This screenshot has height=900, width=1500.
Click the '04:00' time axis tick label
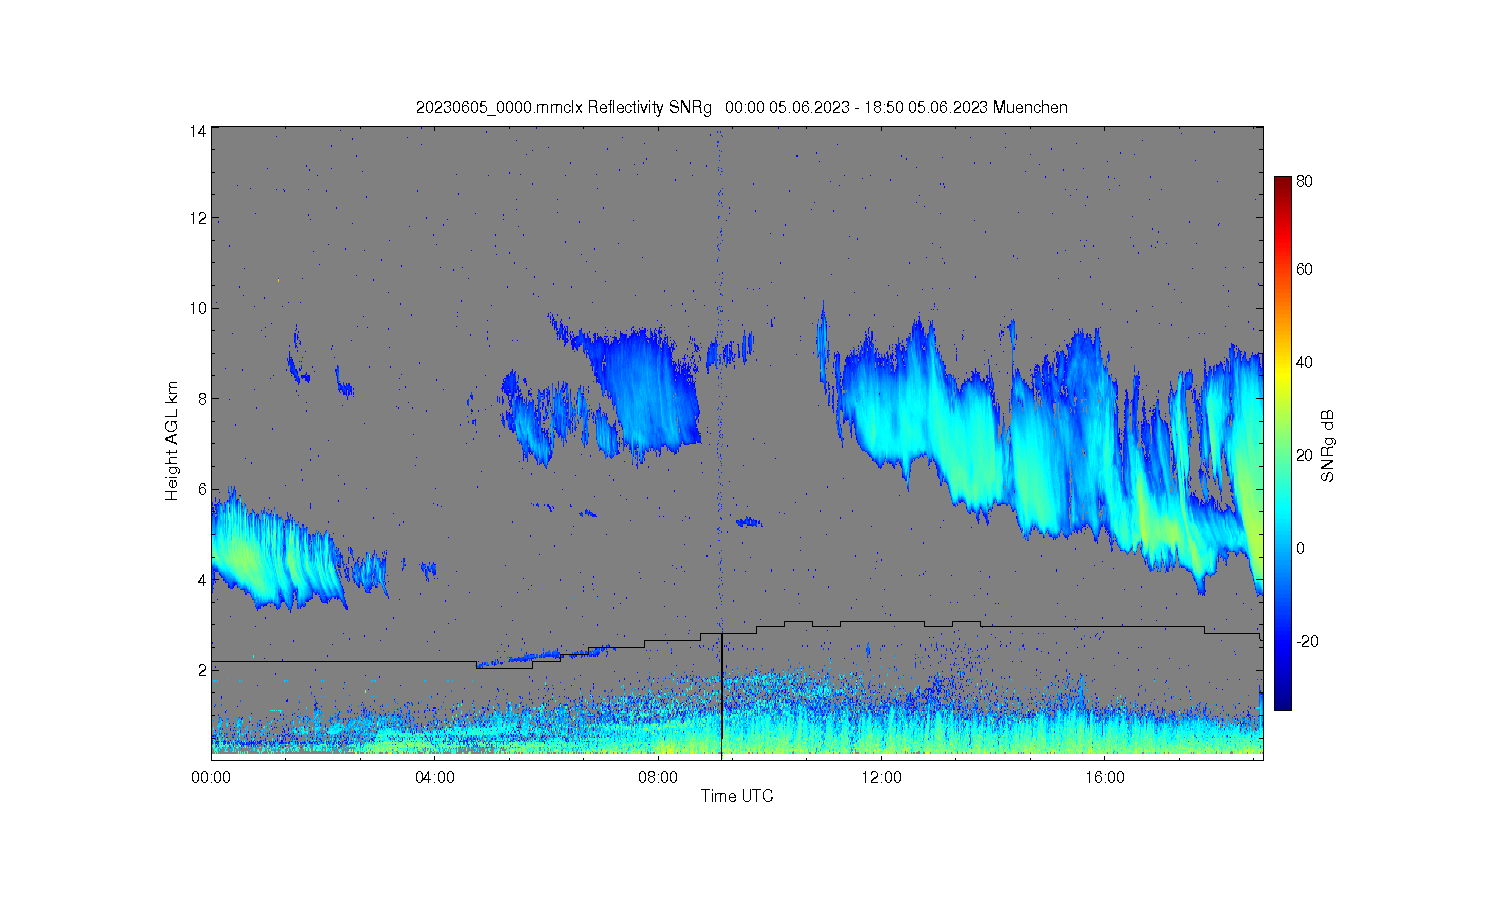(435, 777)
